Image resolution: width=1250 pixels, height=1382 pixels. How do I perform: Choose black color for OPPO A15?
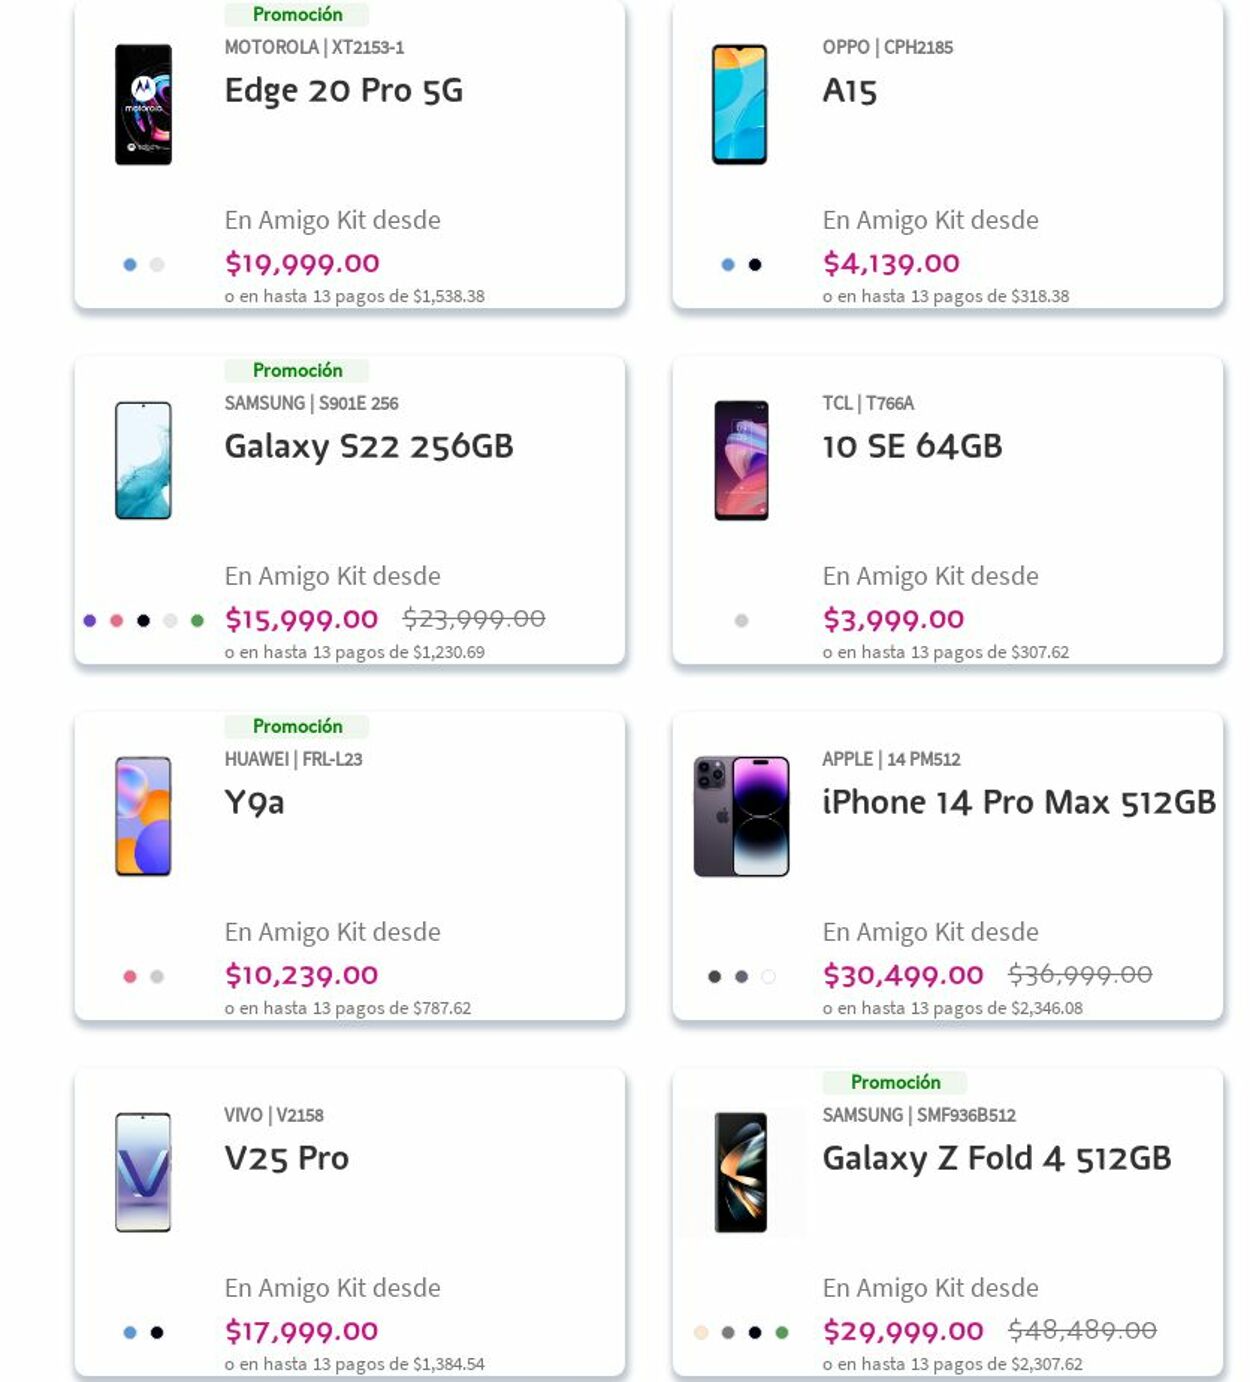[755, 265]
